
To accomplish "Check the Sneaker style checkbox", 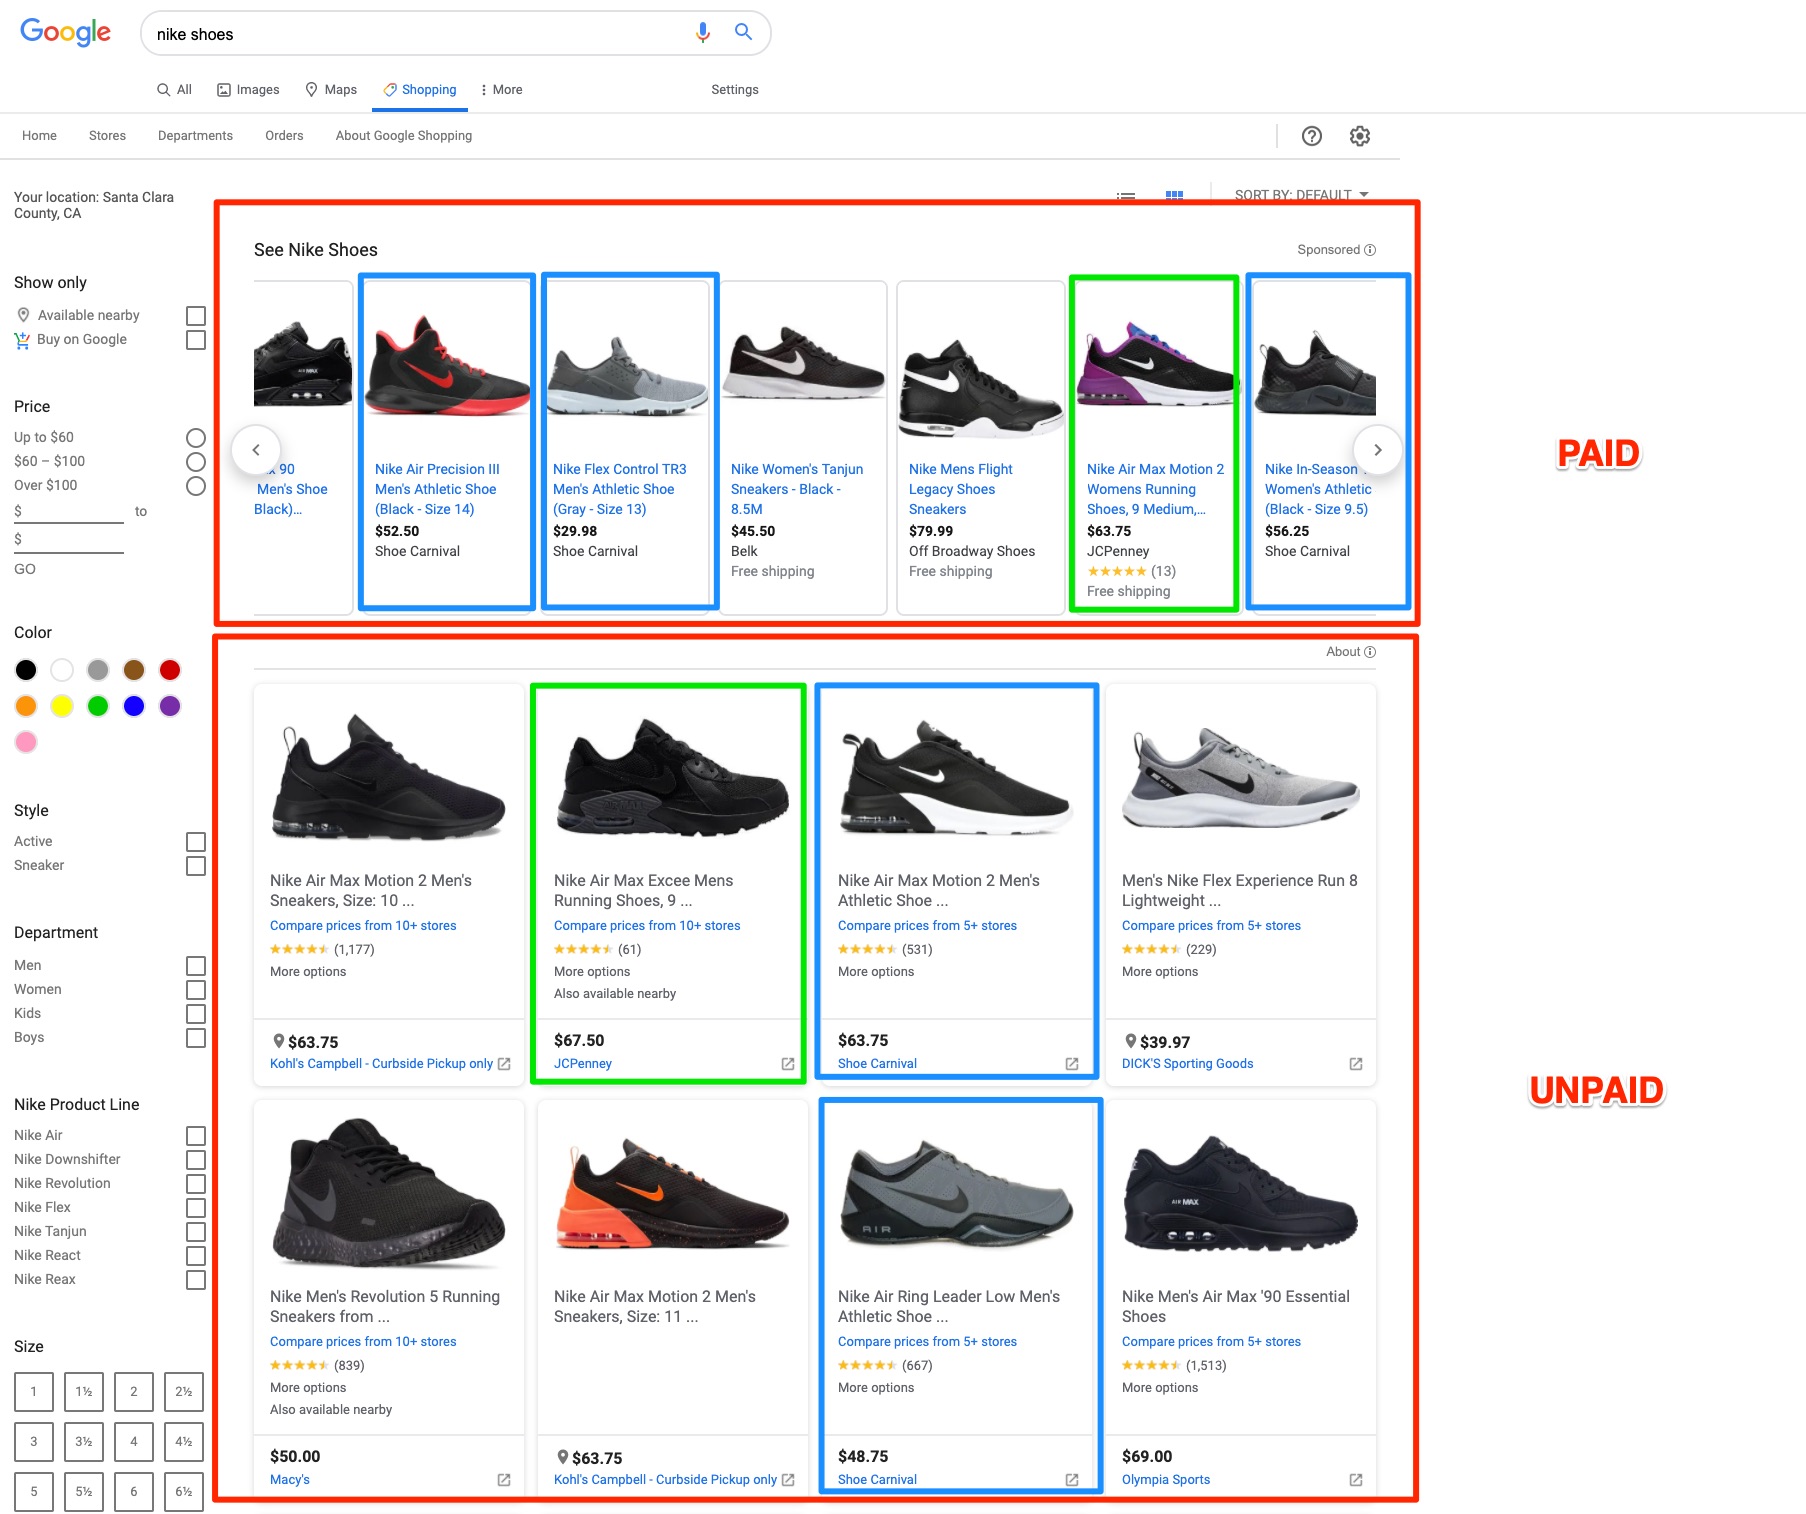I will pyautogui.click(x=196, y=866).
